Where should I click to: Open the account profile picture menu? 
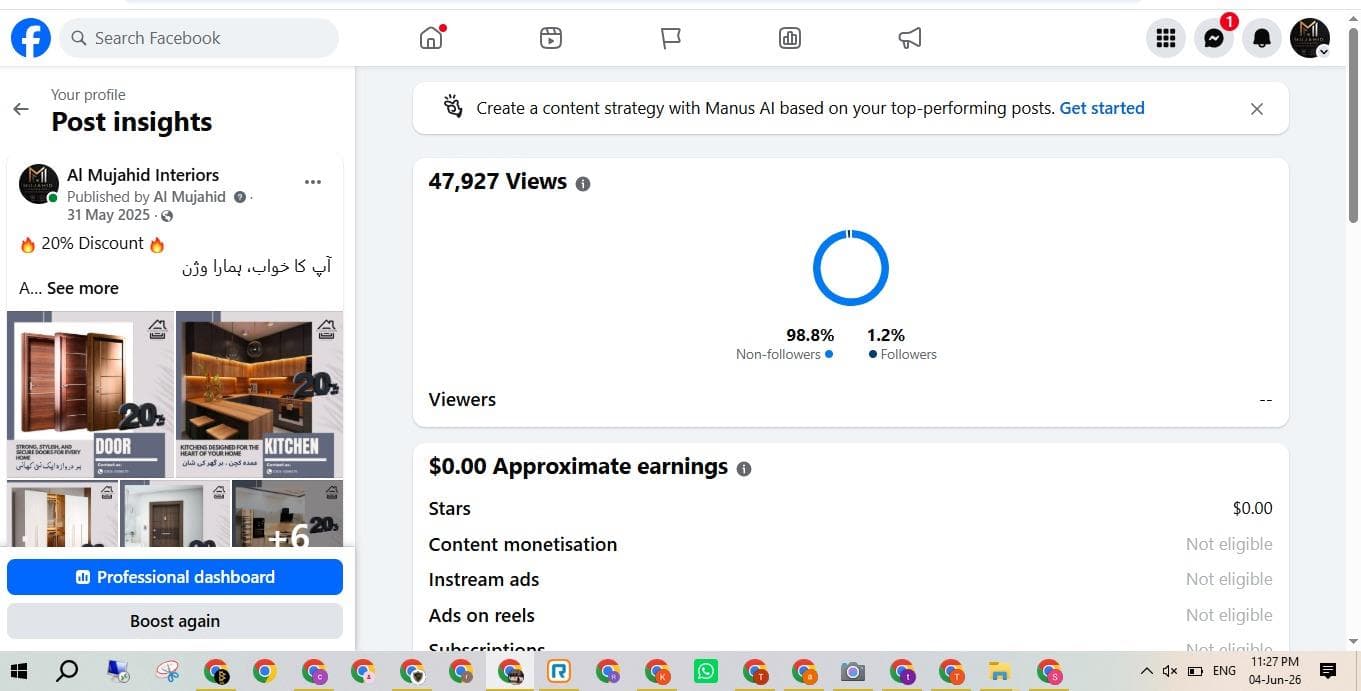1310,38
